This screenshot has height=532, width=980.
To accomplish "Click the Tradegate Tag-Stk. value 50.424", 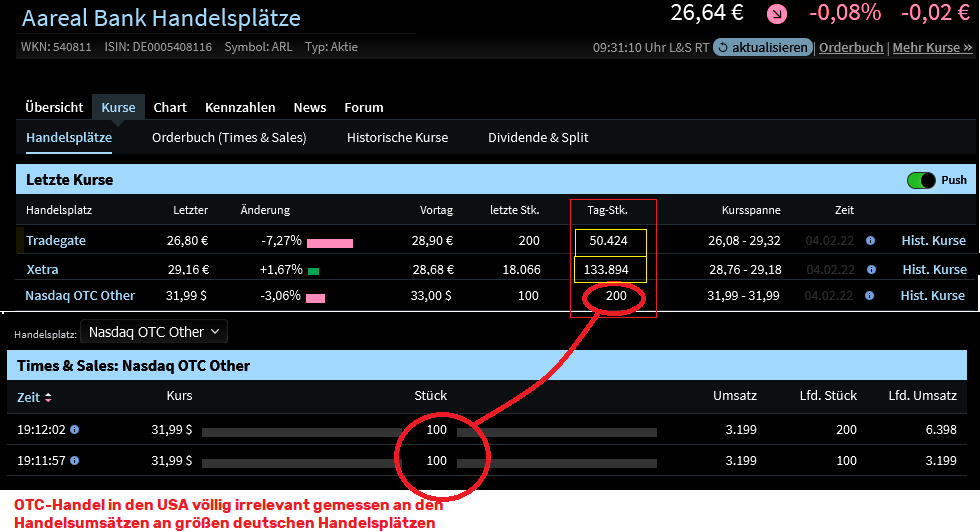I will 608,241.
